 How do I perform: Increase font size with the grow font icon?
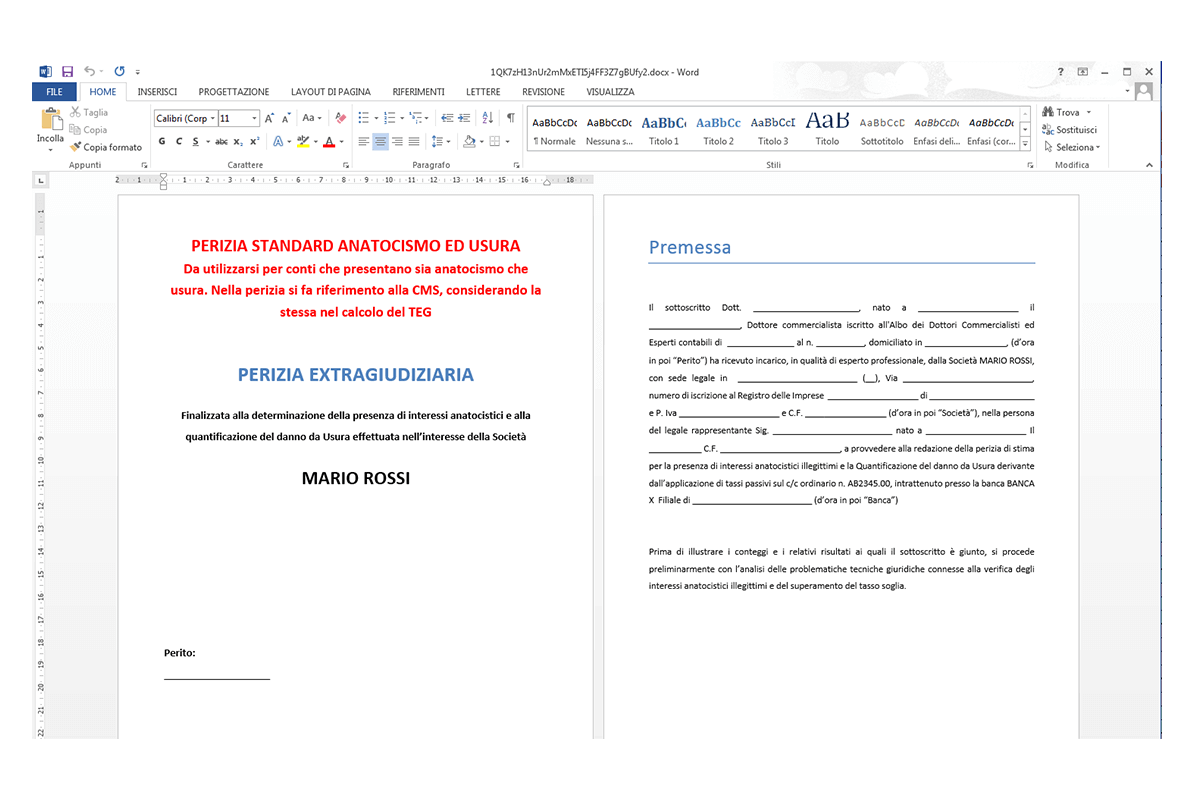(x=269, y=118)
